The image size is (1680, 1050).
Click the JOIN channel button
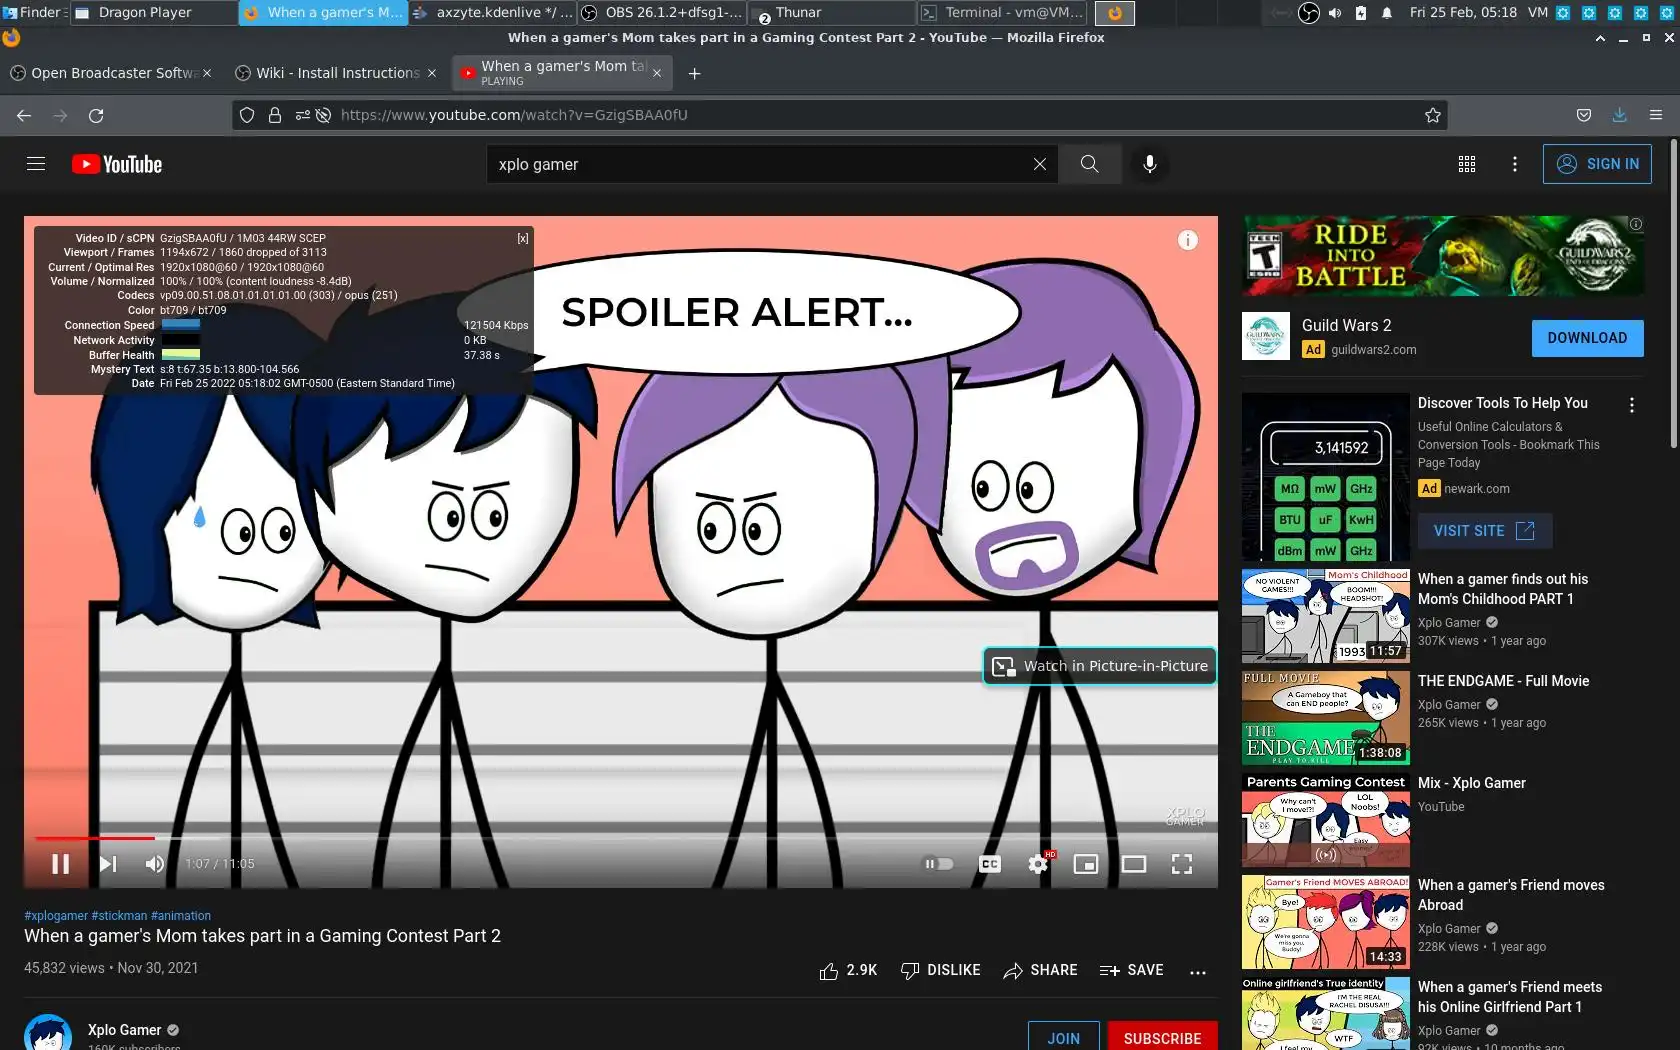1063,1037
